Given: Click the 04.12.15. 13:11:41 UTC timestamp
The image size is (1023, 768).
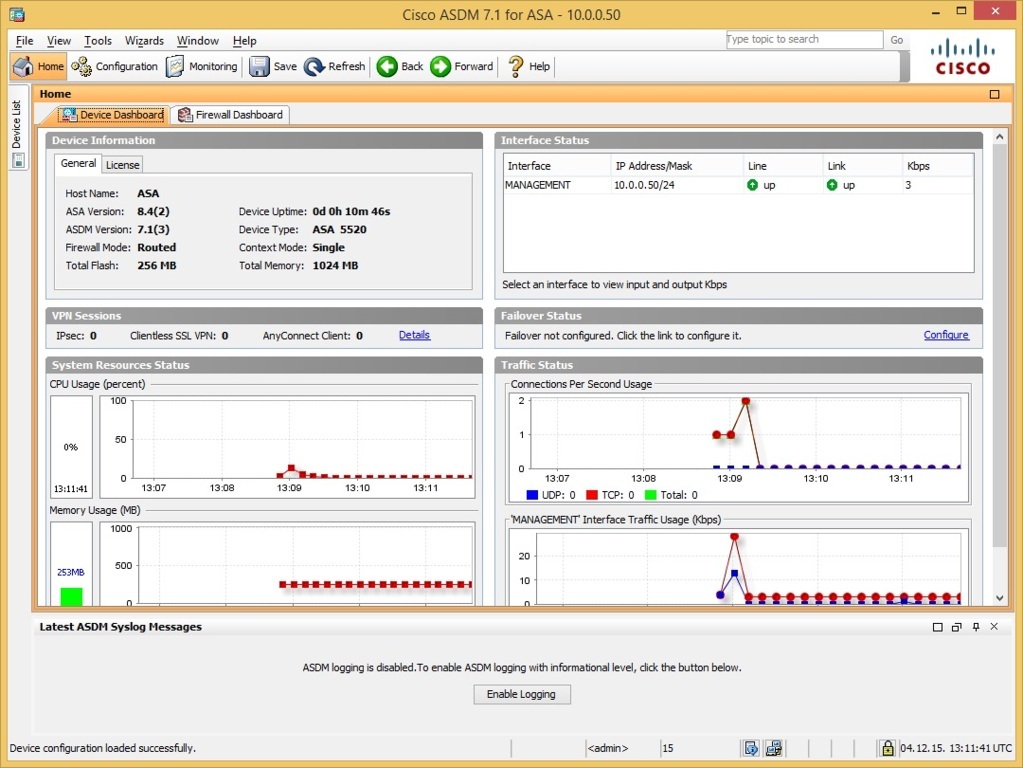Looking at the screenshot, I should coord(956,748).
